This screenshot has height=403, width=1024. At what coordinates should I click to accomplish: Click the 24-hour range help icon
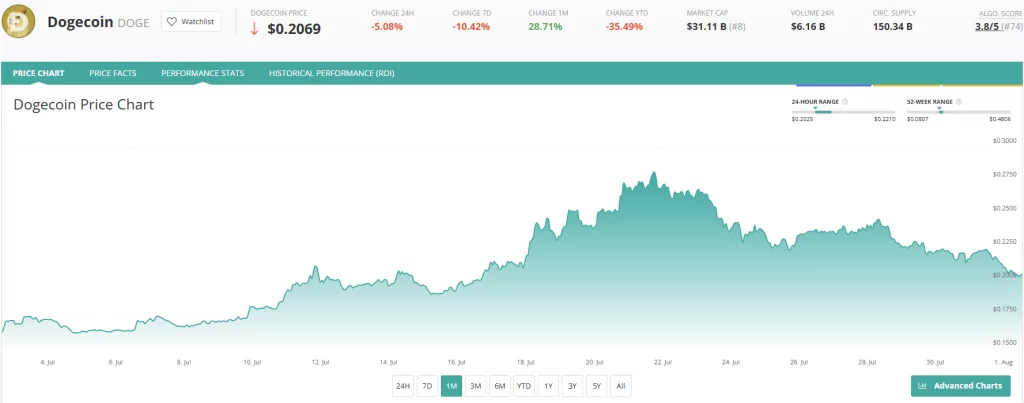coord(845,102)
